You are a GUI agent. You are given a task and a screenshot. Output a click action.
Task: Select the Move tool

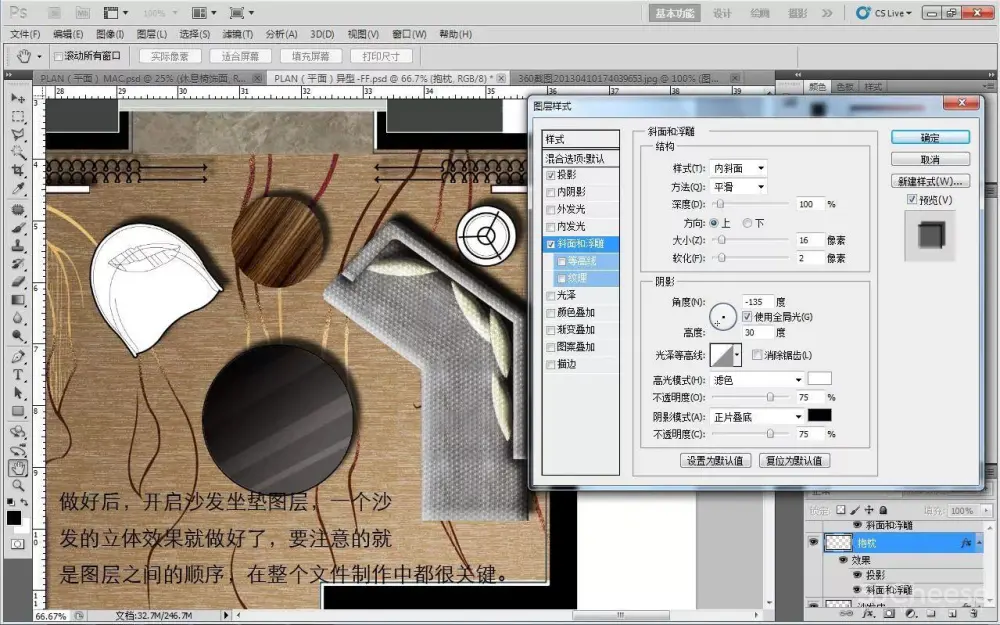click(18, 99)
